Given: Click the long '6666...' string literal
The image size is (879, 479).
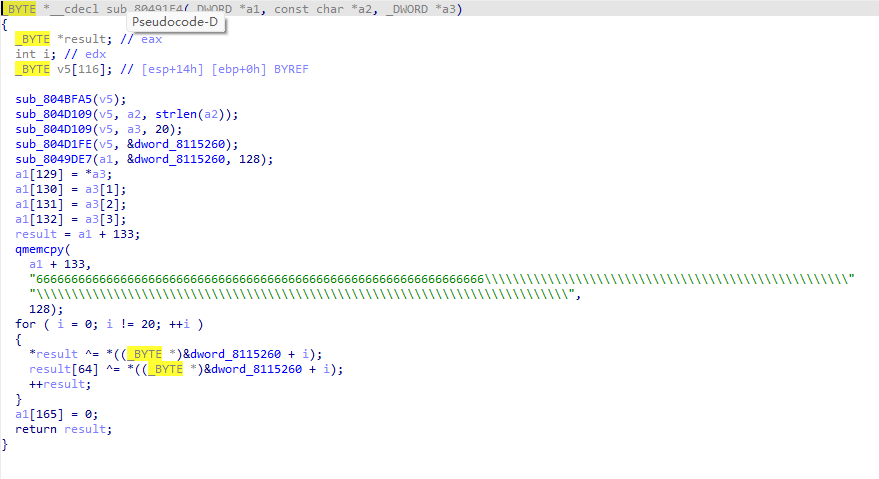Looking at the screenshot, I should click(x=442, y=279).
